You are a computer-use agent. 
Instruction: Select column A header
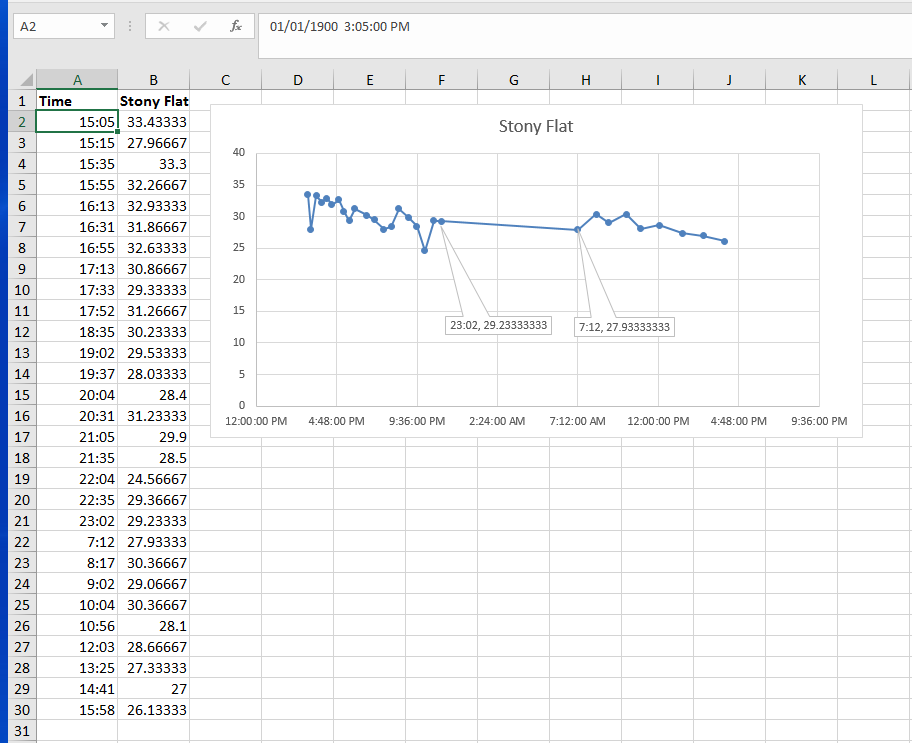(77, 80)
